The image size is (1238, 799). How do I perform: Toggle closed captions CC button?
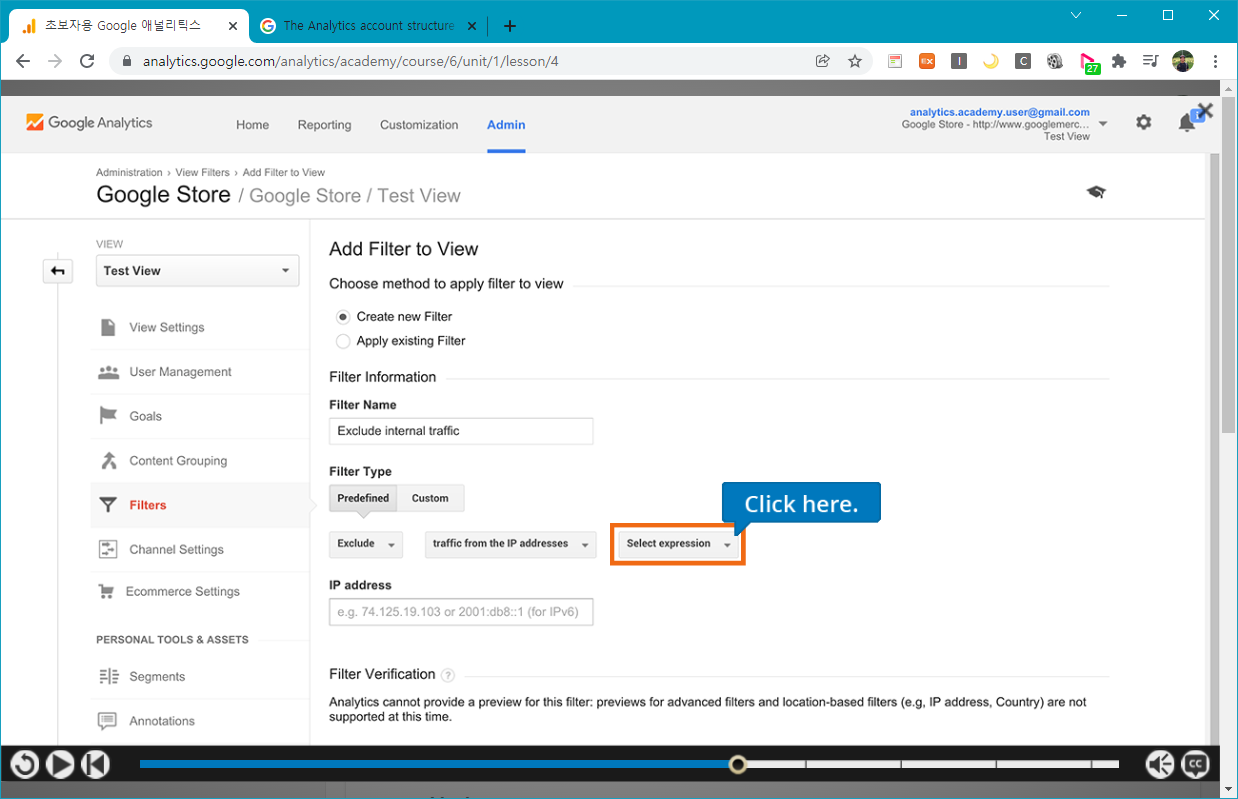coord(1195,765)
